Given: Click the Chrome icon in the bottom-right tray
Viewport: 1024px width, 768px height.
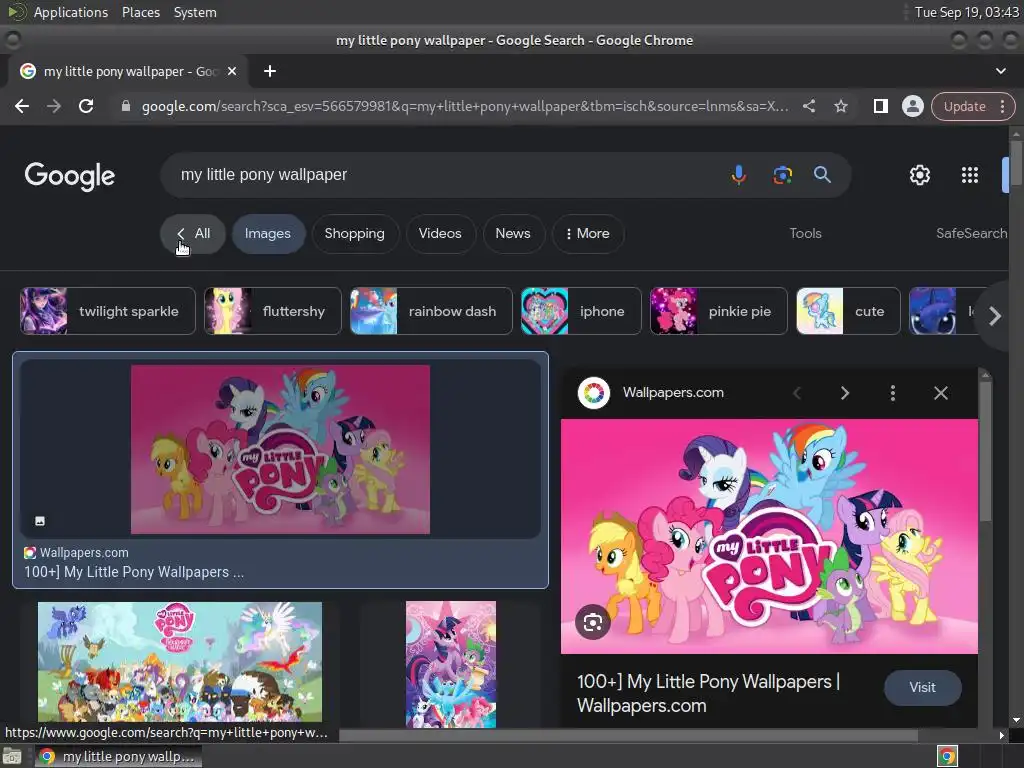Looking at the screenshot, I should tap(947, 756).
